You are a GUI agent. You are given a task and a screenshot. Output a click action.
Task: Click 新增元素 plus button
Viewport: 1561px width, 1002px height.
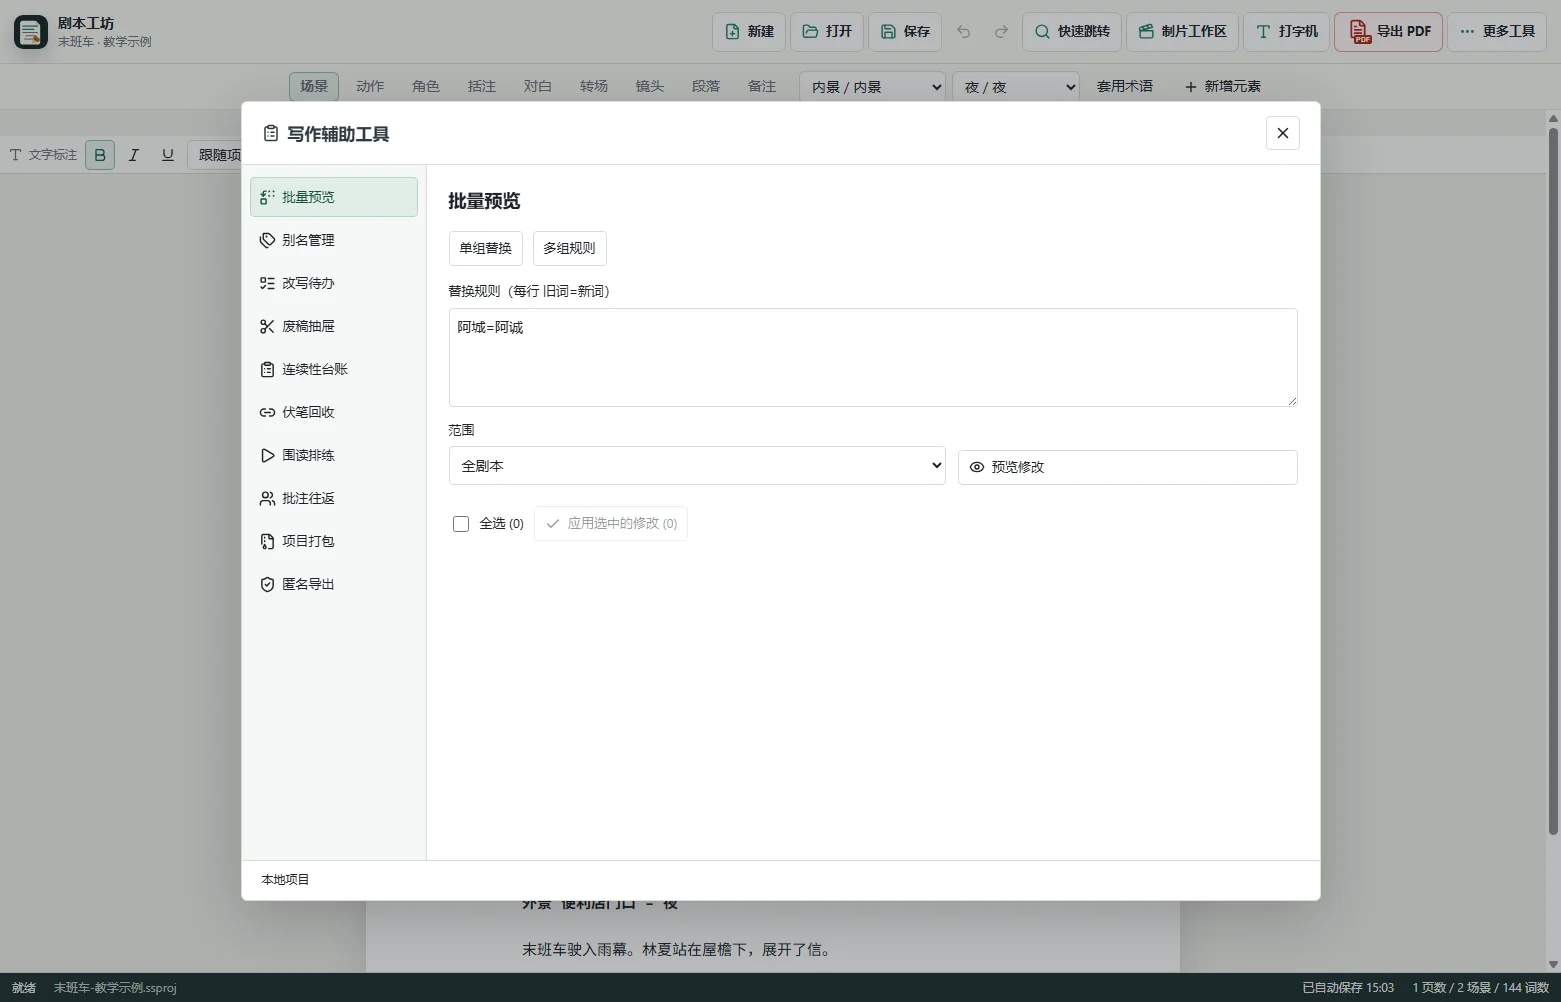[1222, 86]
